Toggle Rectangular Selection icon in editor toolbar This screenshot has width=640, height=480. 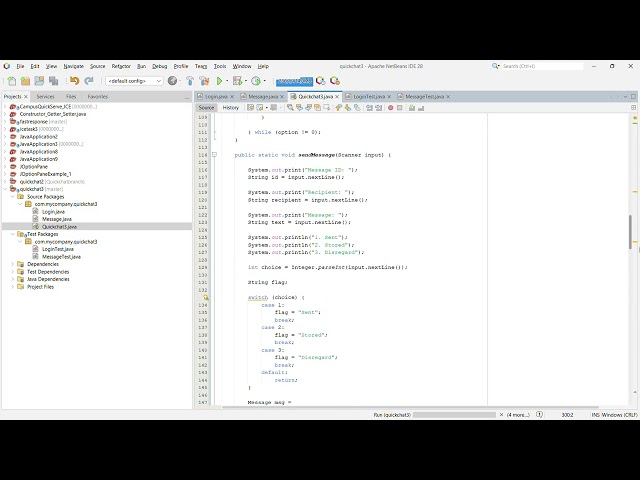coord(327,107)
